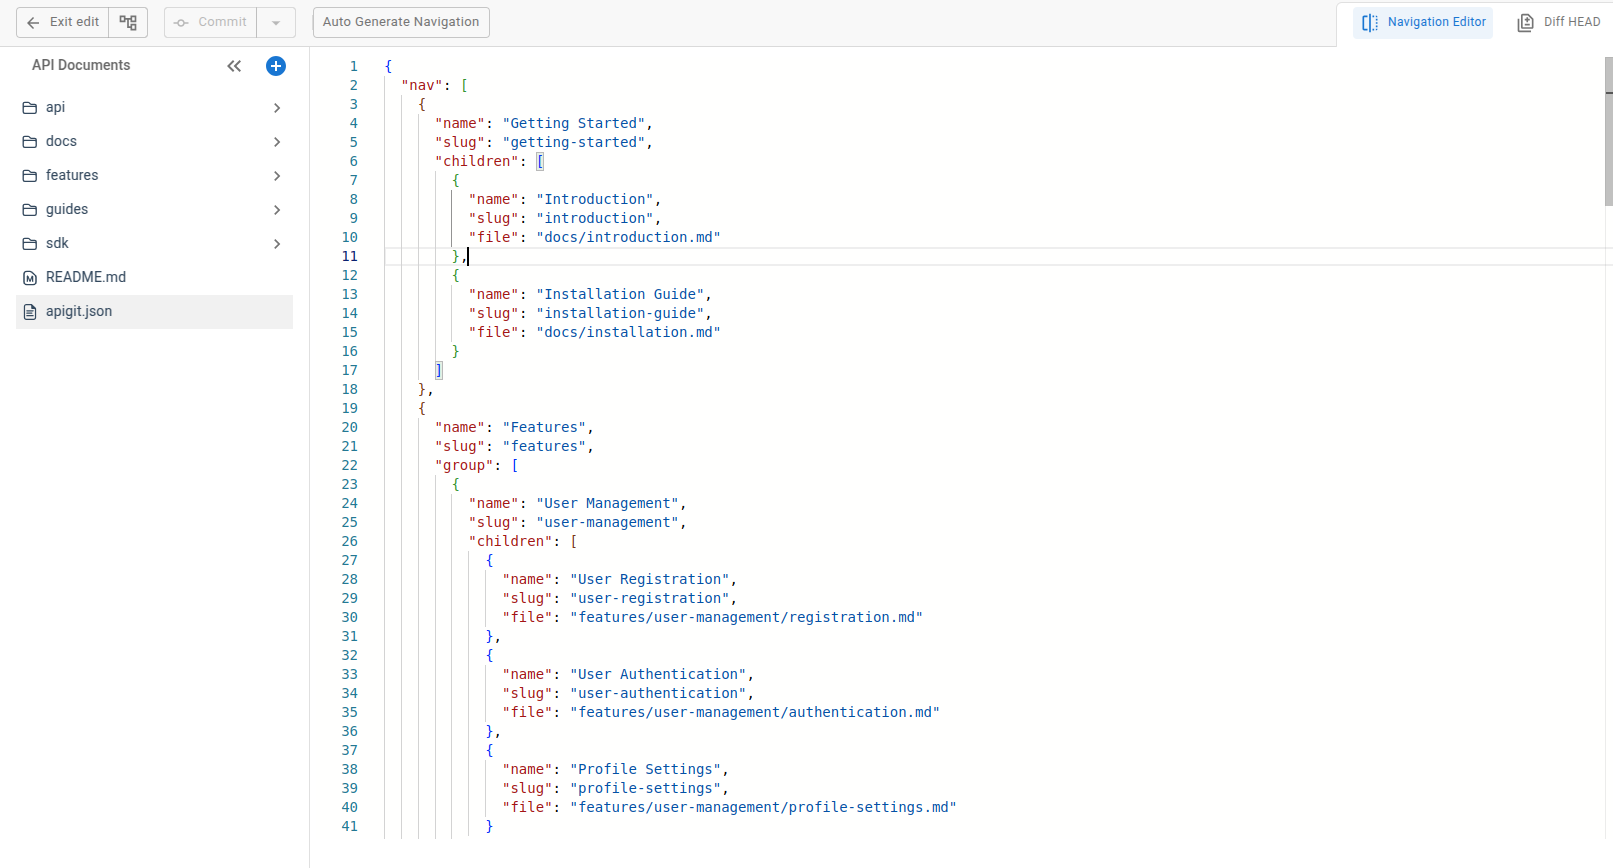Select the features folder

(154, 175)
